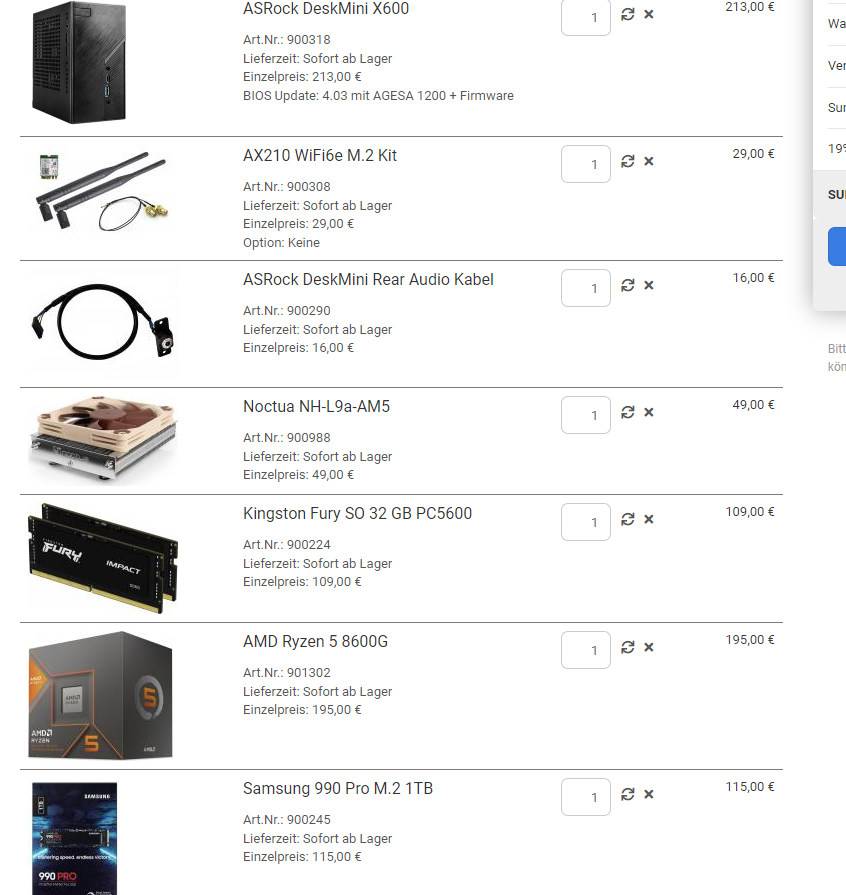Refresh Samsung 990 Pro quantity
846x895 pixels.
click(x=627, y=795)
